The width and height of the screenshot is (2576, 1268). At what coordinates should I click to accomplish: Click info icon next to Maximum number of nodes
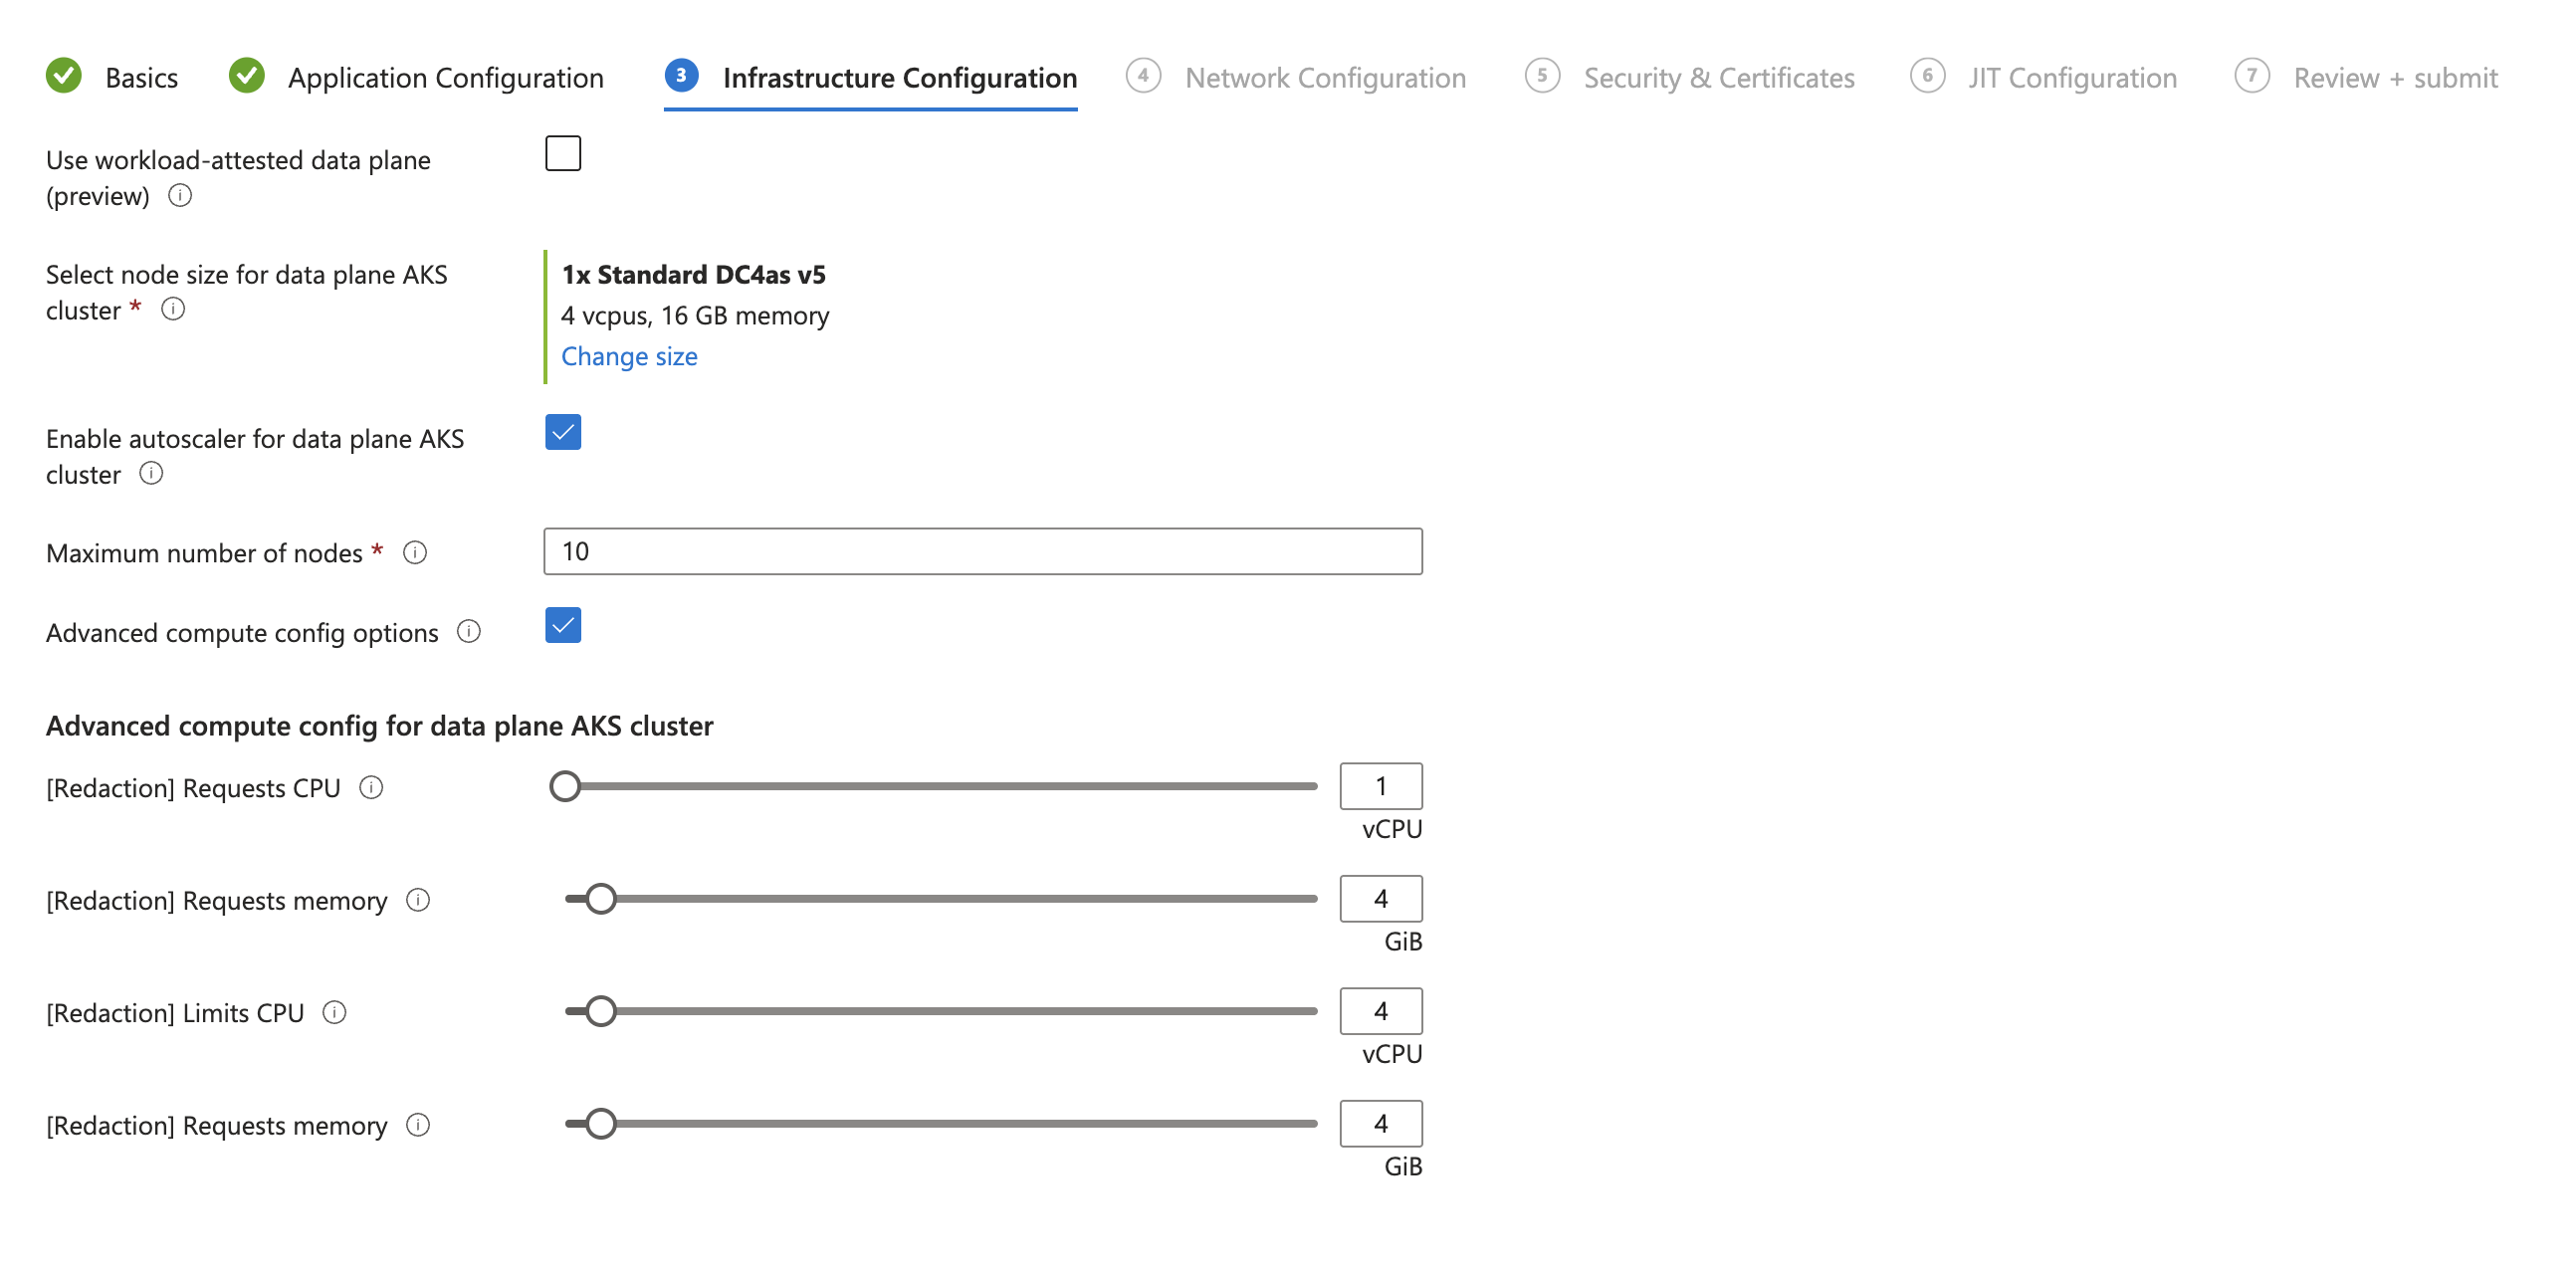pyautogui.click(x=415, y=553)
